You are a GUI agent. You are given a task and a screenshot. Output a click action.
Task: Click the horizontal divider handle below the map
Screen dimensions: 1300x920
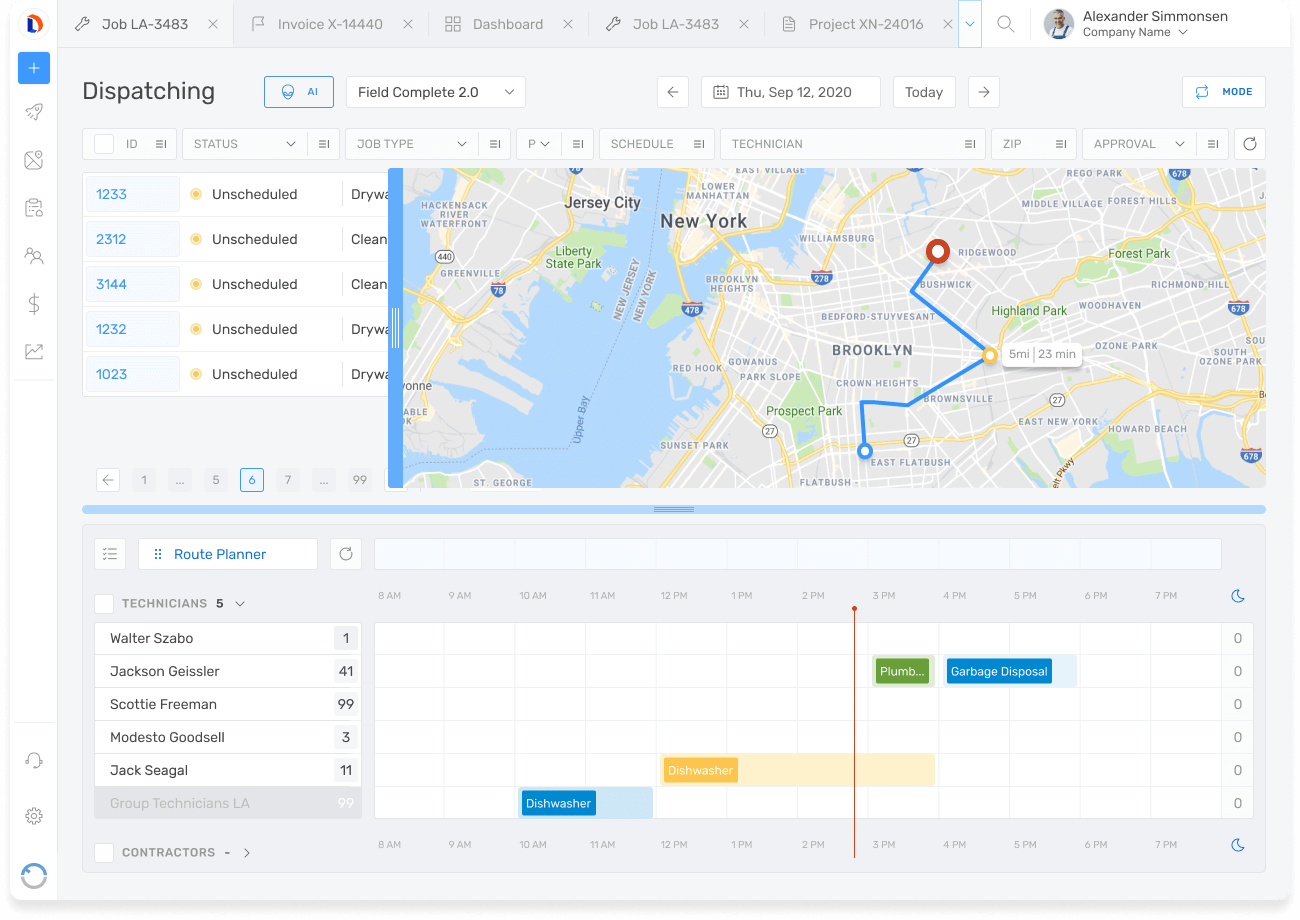point(673,509)
